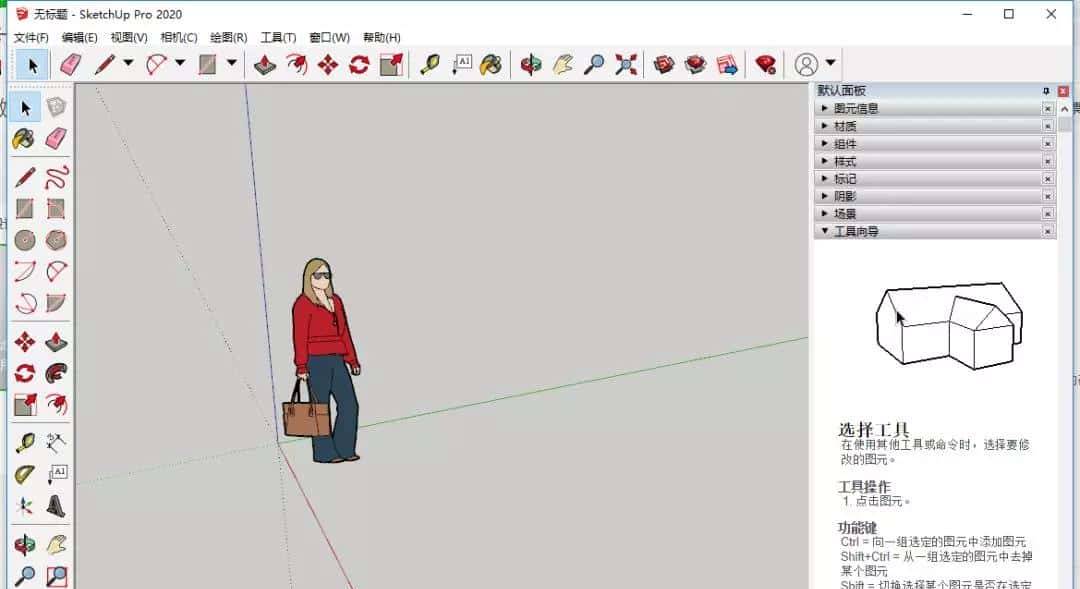This screenshot has width=1080, height=589.
Task: Select the Push/Pull tool
Action: coord(262,64)
